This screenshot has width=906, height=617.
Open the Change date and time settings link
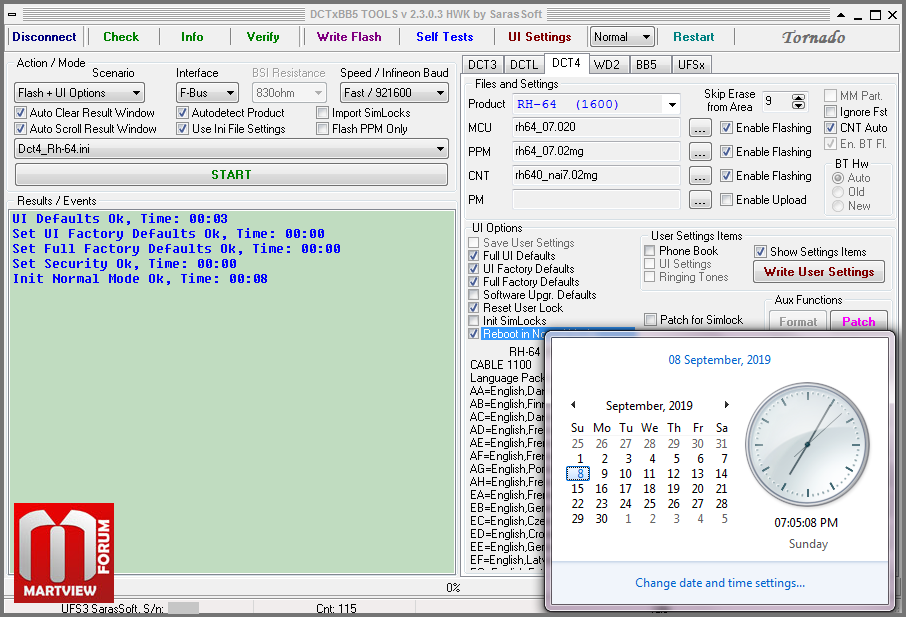[719, 583]
